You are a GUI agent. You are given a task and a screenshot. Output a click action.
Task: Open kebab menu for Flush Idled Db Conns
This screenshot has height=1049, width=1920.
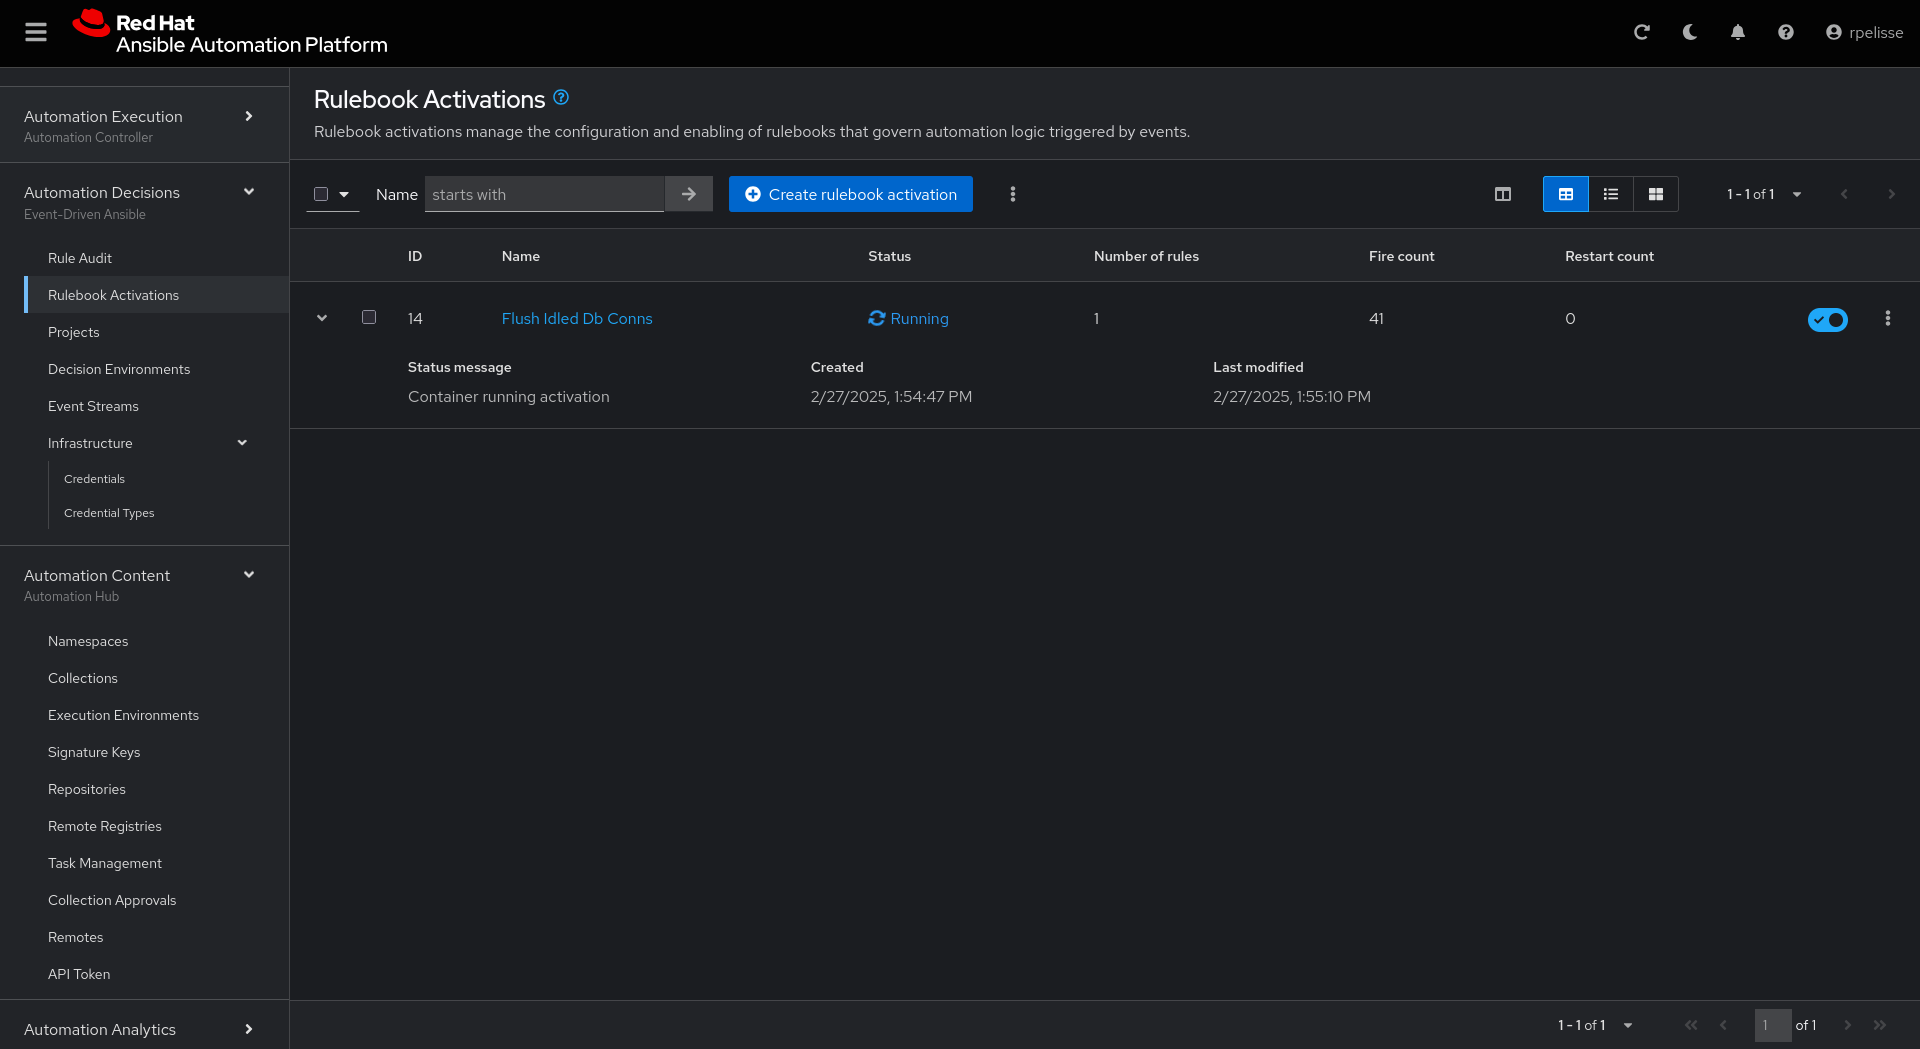pos(1887,318)
